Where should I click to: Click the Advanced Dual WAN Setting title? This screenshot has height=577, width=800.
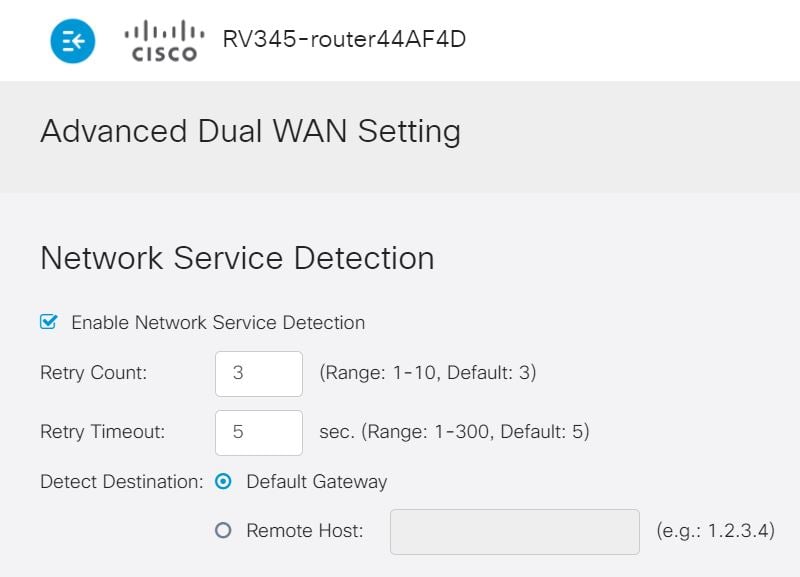coord(250,132)
